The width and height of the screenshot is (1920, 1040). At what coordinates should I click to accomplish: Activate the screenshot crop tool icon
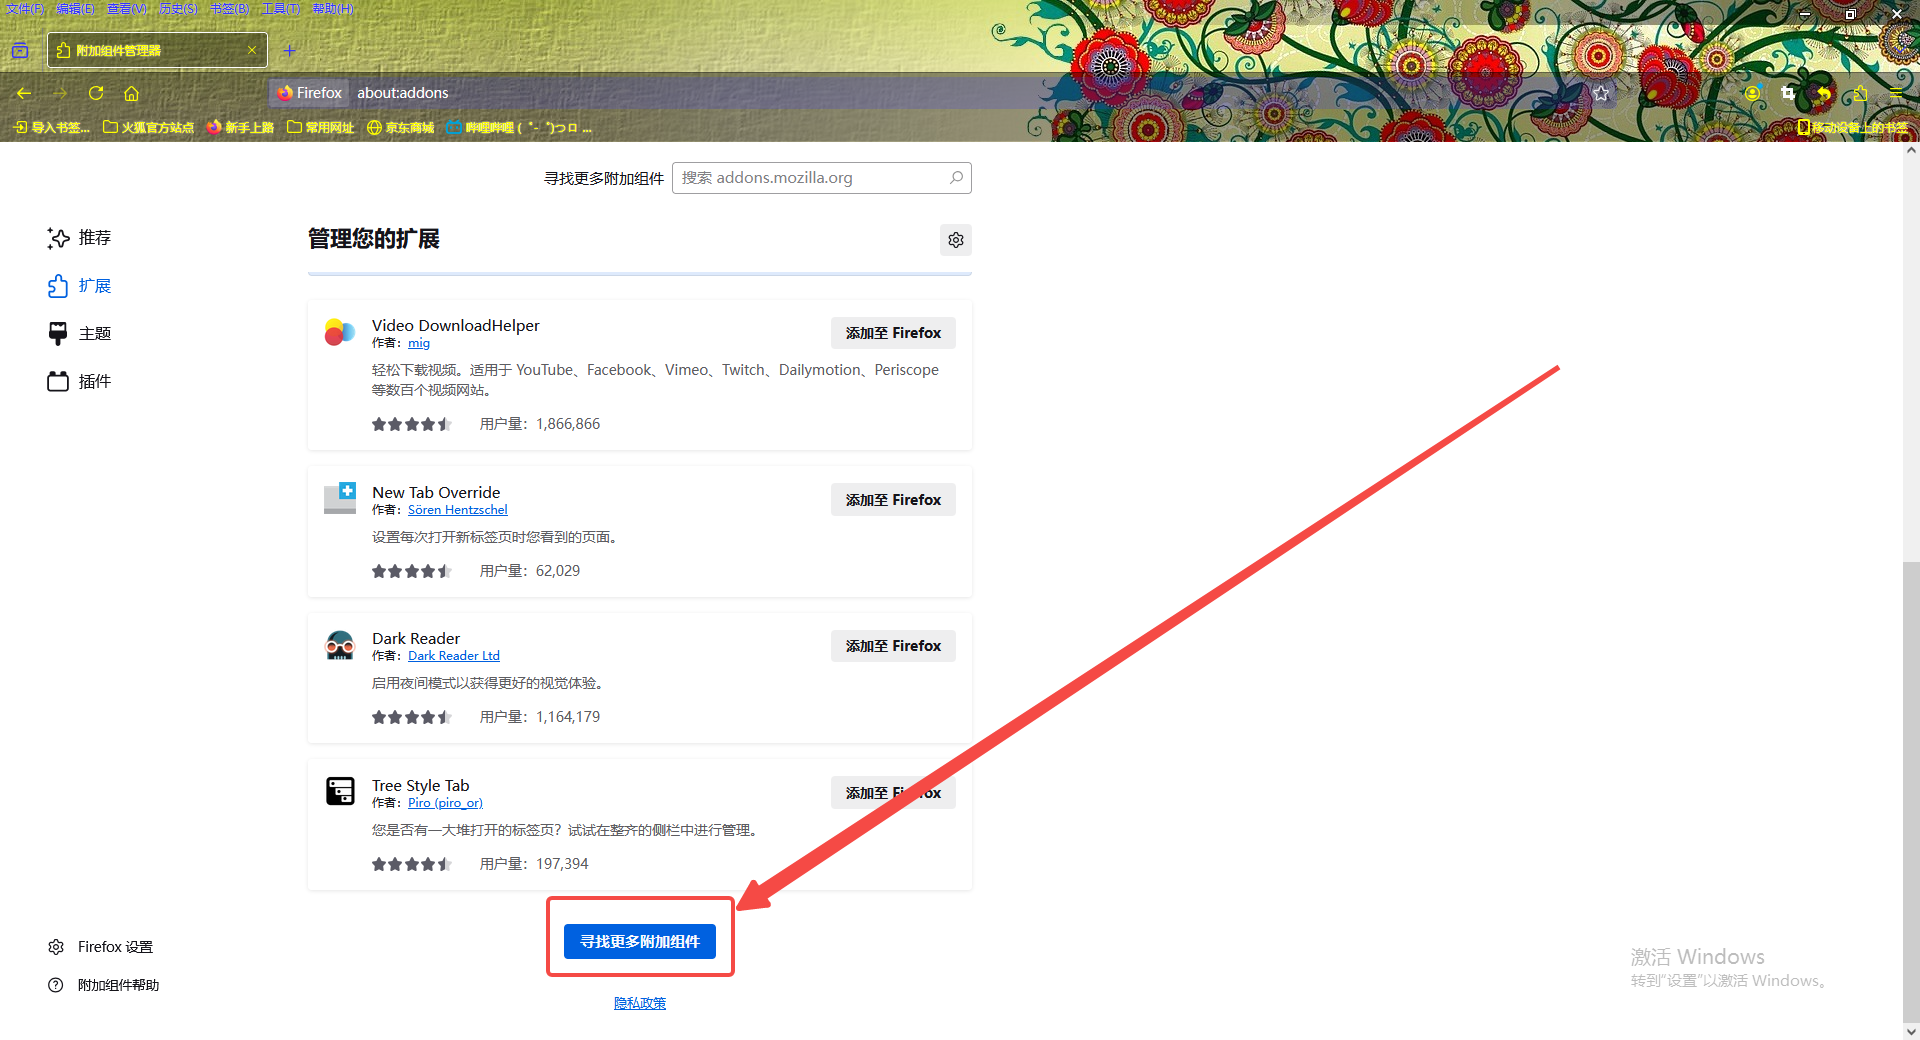click(x=1788, y=93)
